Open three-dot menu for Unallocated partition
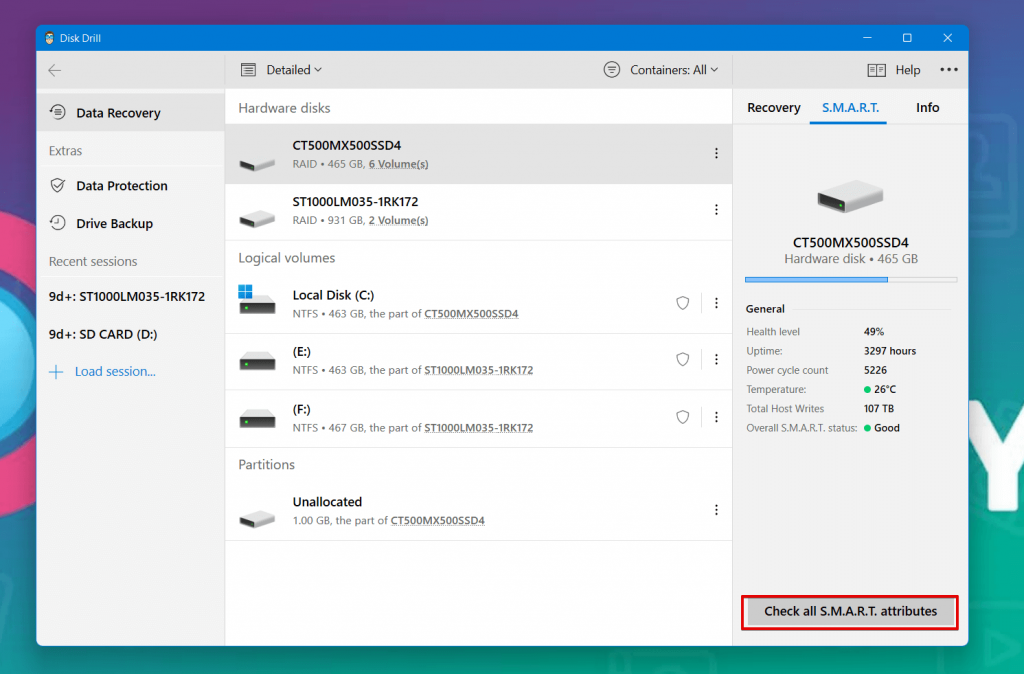This screenshot has width=1024, height=674. (x=716, y=510)
